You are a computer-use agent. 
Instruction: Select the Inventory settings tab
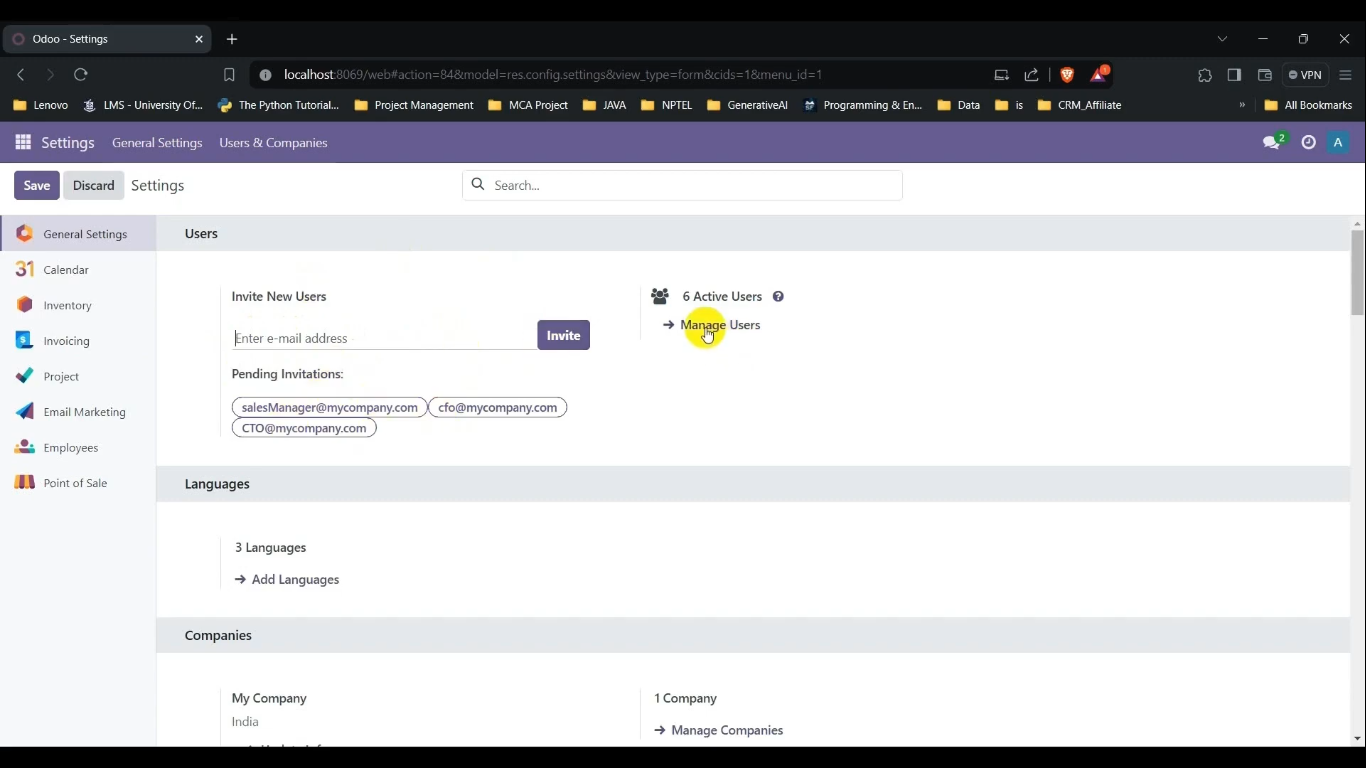(x=78, y=305)
